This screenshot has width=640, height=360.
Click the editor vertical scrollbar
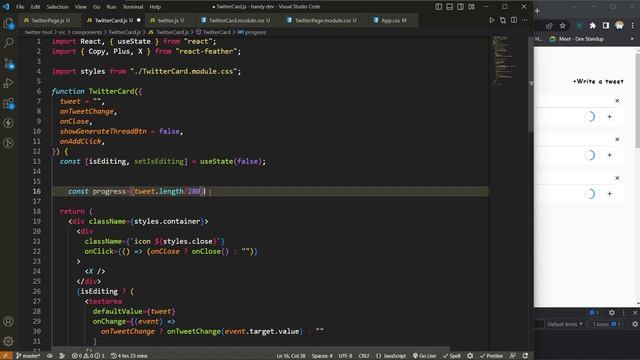[x=531, y=84]
